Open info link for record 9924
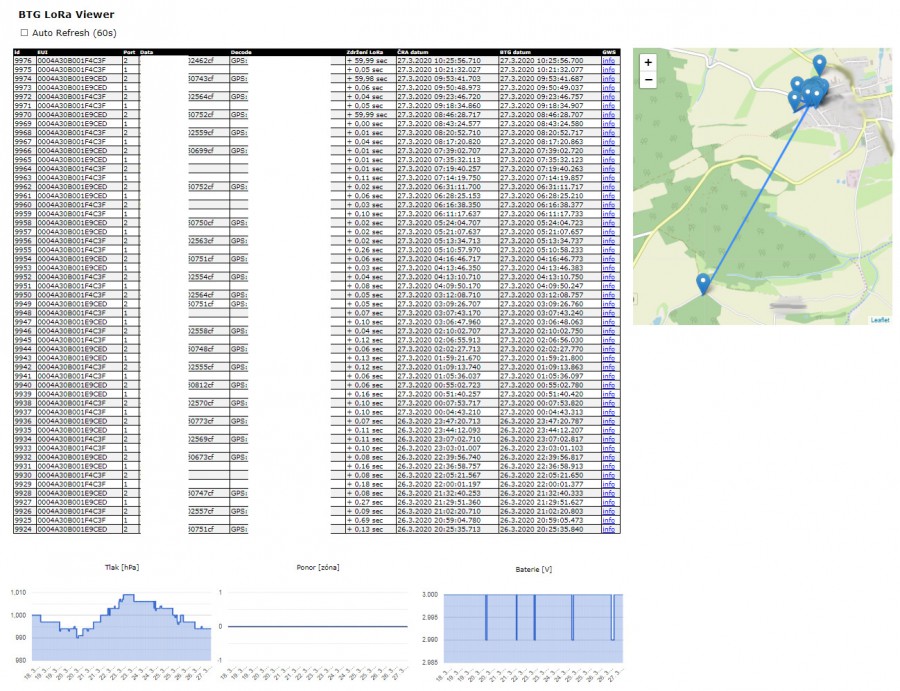 pos(608,529)
